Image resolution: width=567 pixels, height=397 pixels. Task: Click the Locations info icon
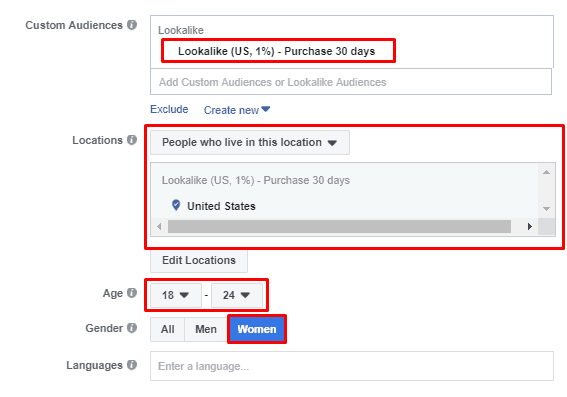coord(132,140)
